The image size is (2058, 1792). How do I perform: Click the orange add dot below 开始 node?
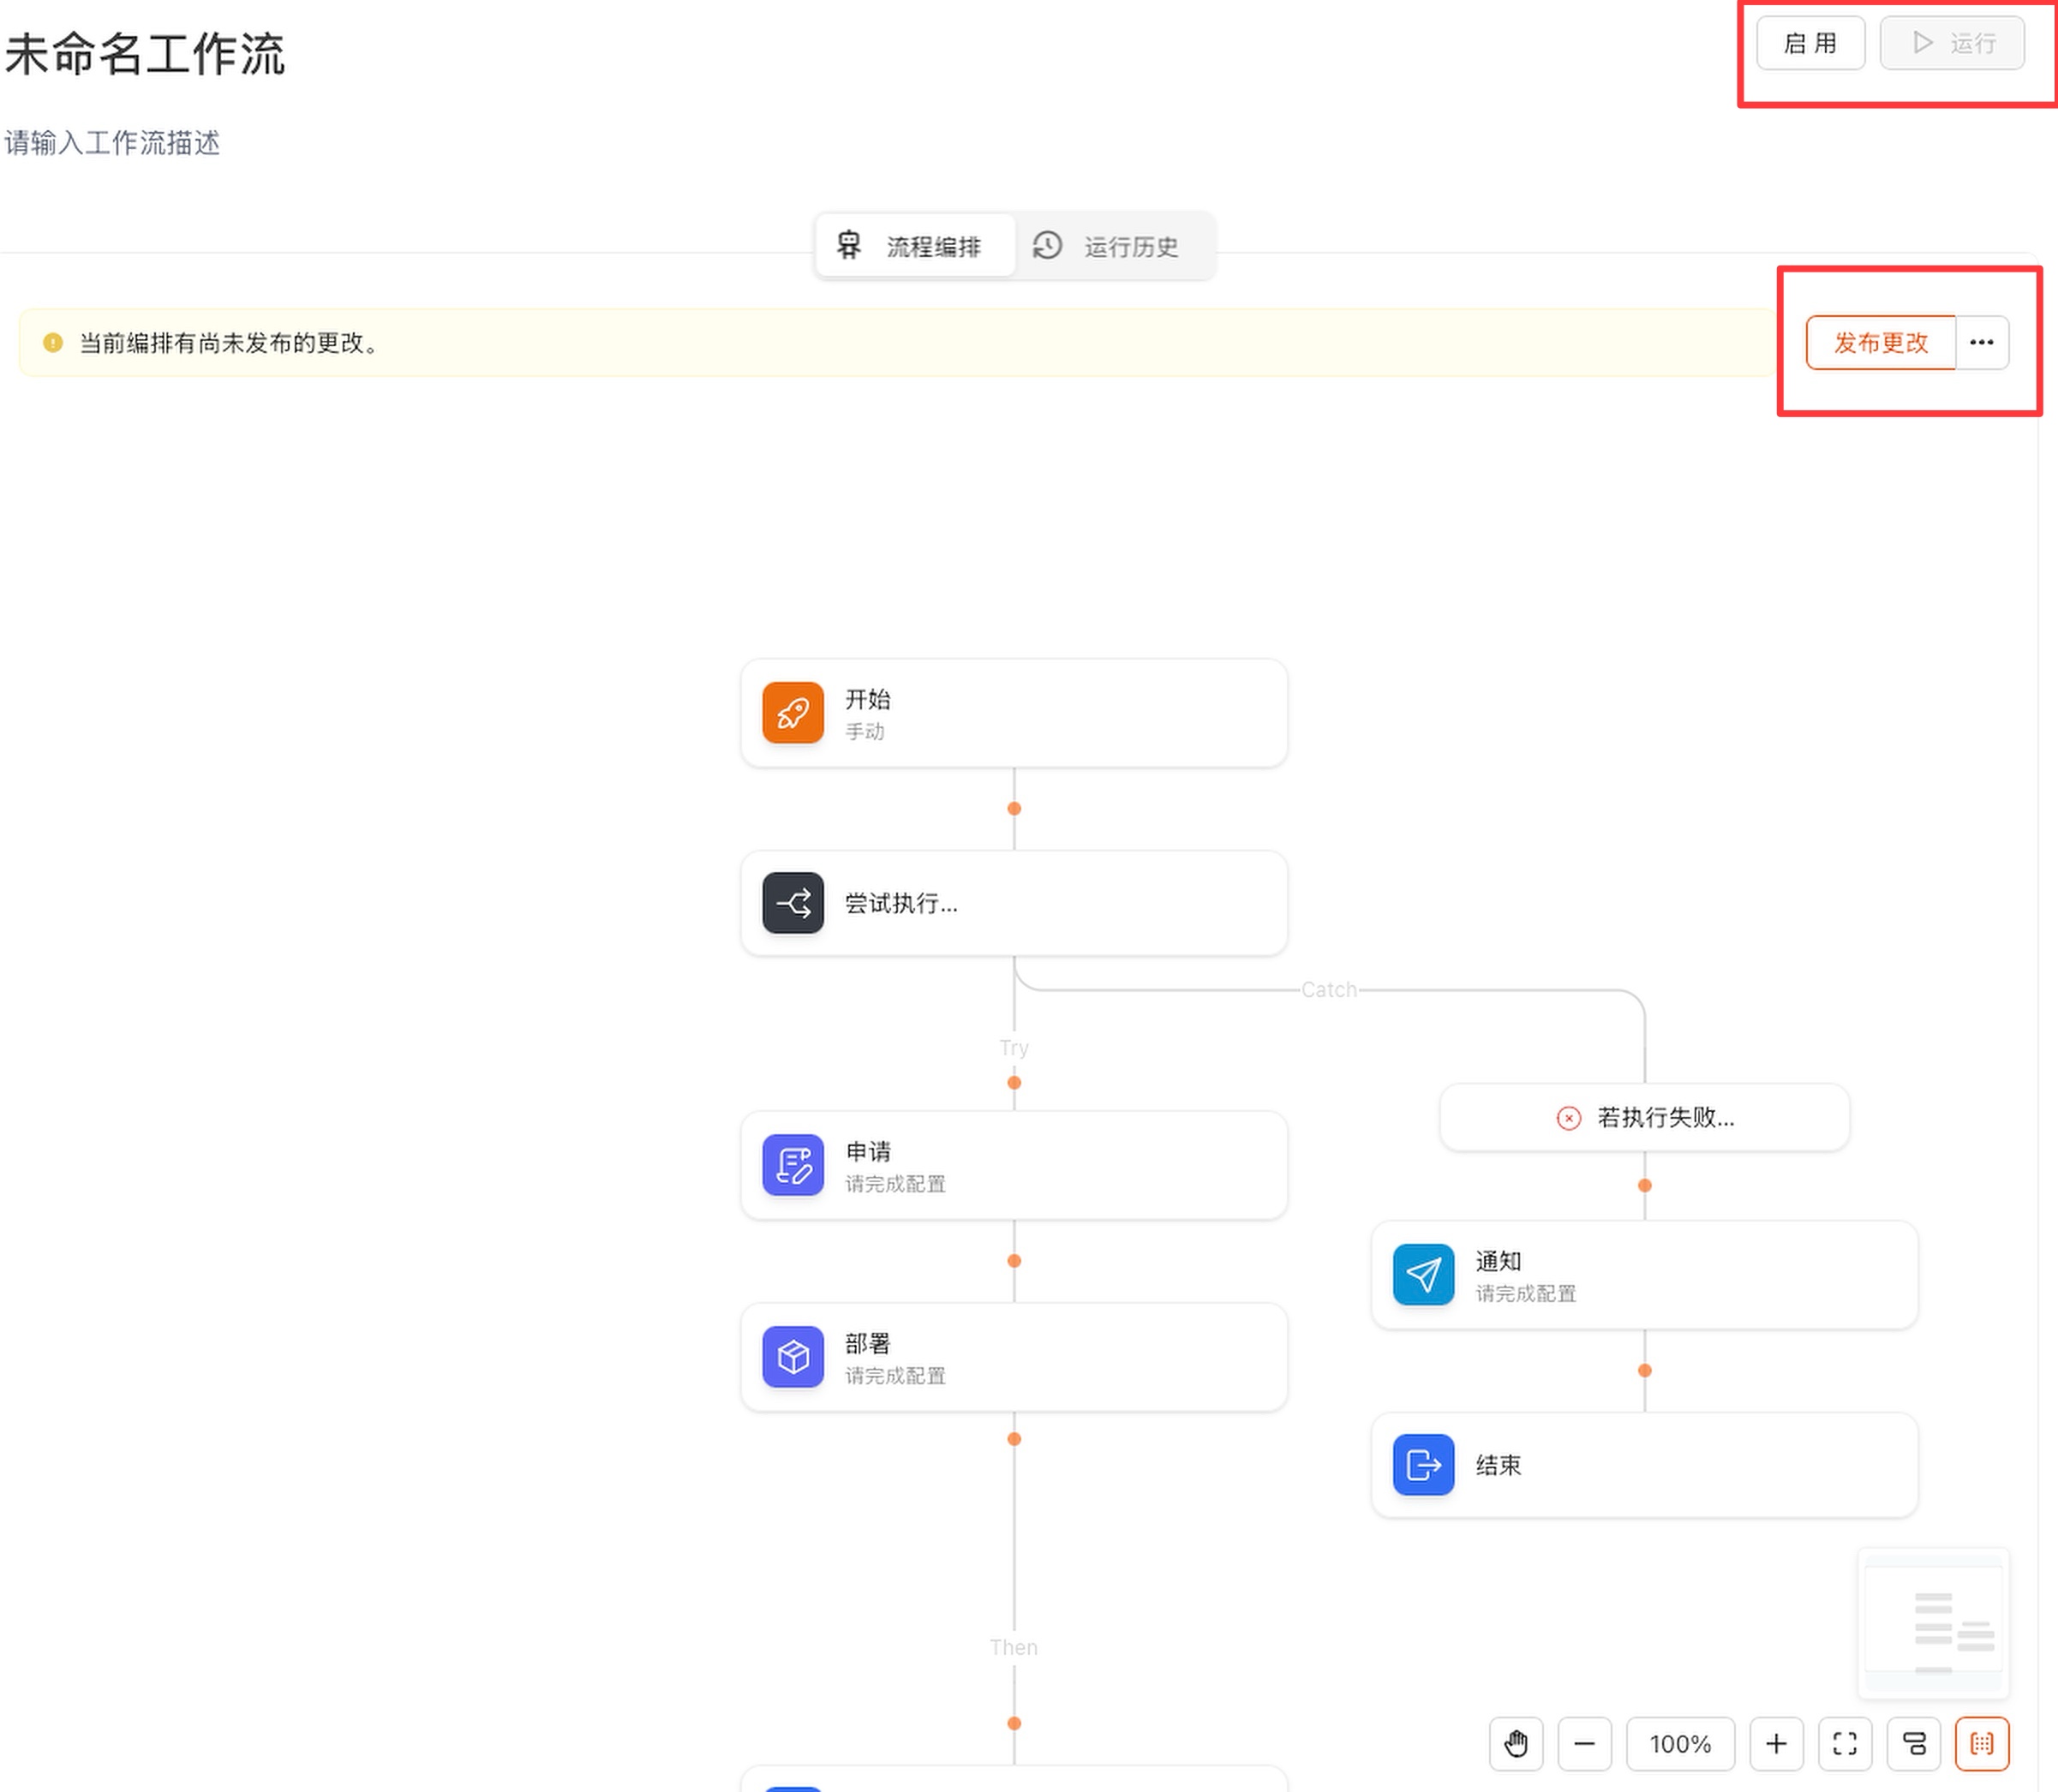[x=1014, y=808]
